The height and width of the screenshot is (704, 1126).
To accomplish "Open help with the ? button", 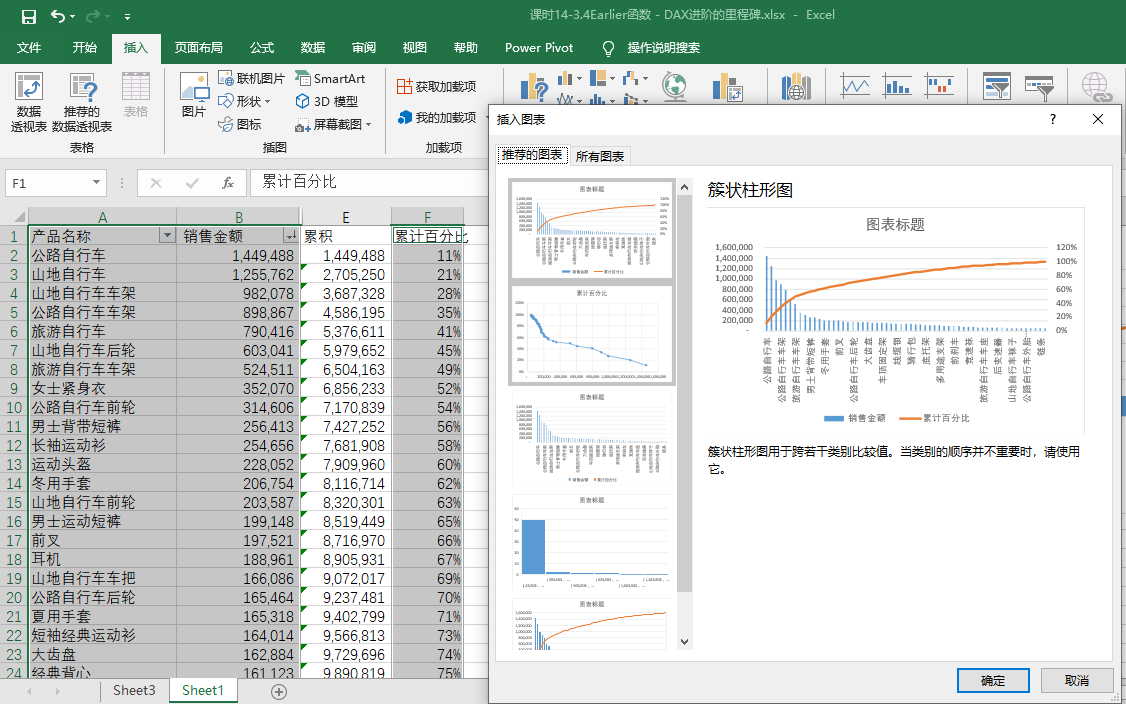I will [x=1053, y=119].
